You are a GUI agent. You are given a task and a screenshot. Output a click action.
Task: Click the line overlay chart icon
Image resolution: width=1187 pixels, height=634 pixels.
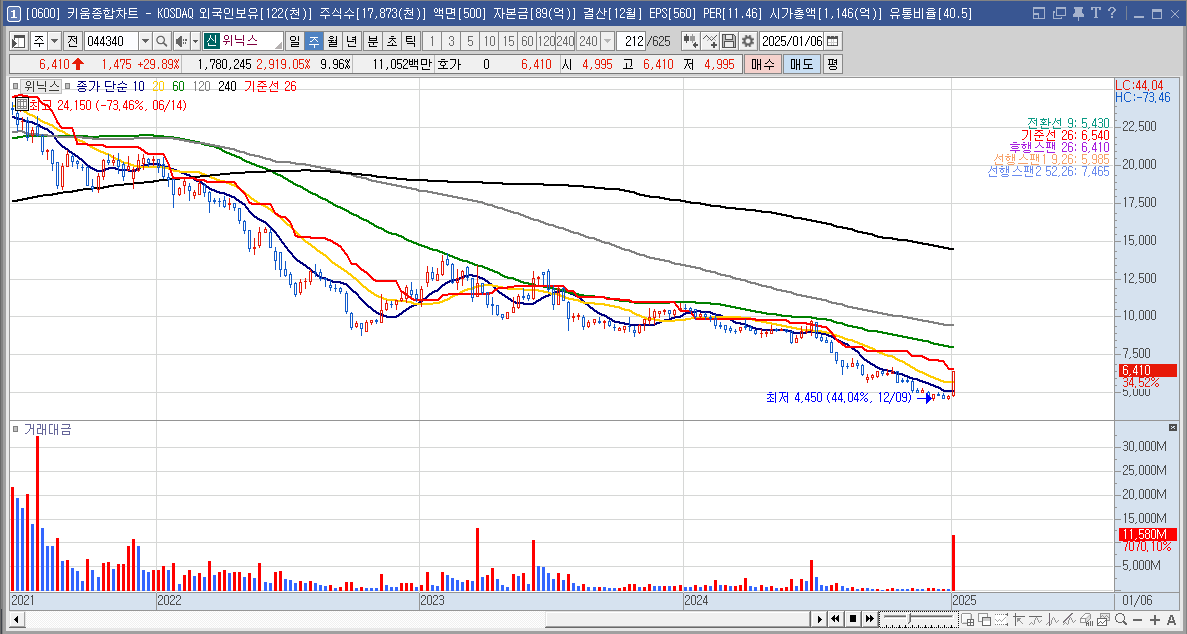pos(709,41)
